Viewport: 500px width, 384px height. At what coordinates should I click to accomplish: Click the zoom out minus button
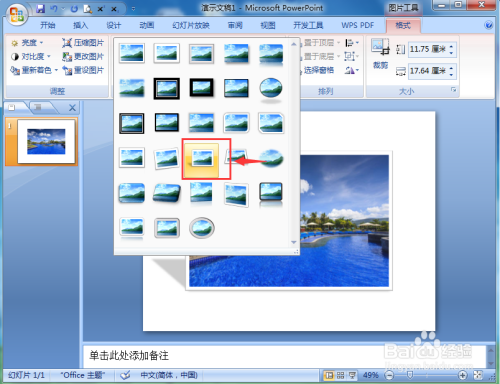389,376
